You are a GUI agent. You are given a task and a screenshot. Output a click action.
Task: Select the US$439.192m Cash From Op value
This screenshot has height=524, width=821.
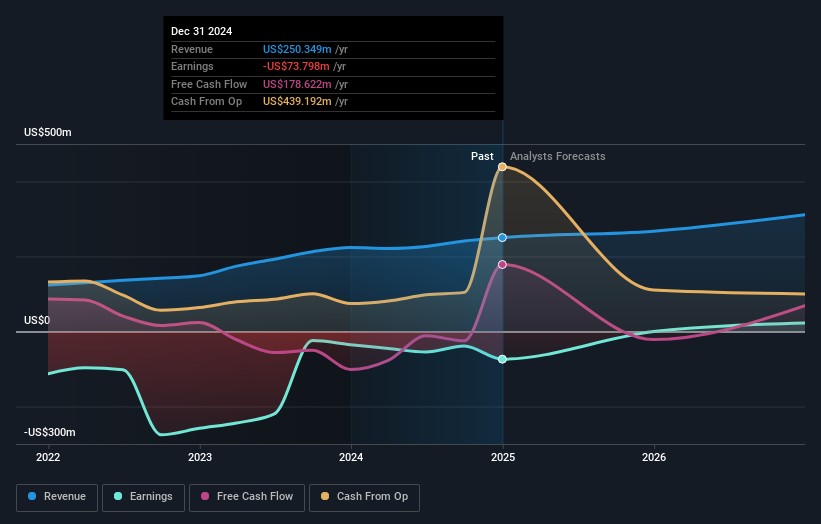(x=299, y=101)
